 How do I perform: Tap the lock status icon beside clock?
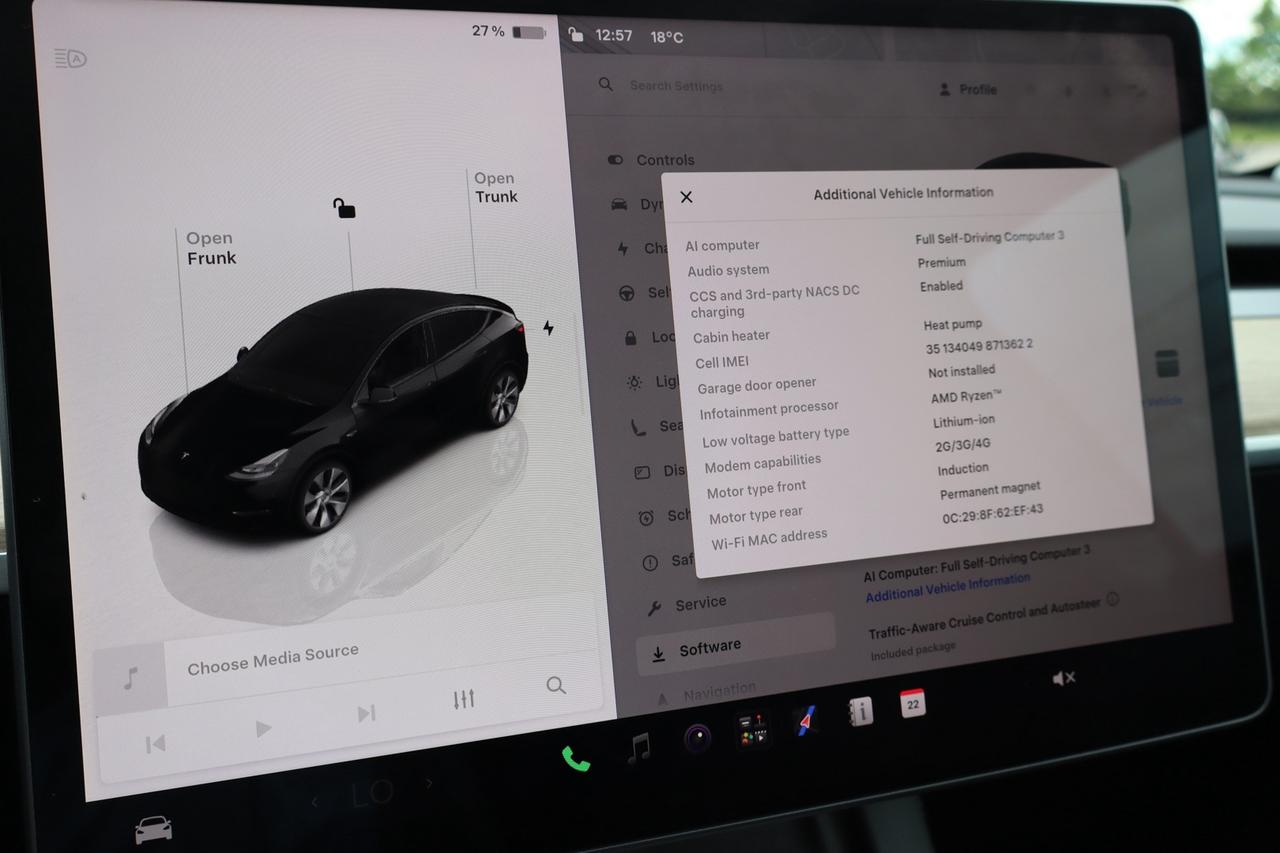(575, 34)
